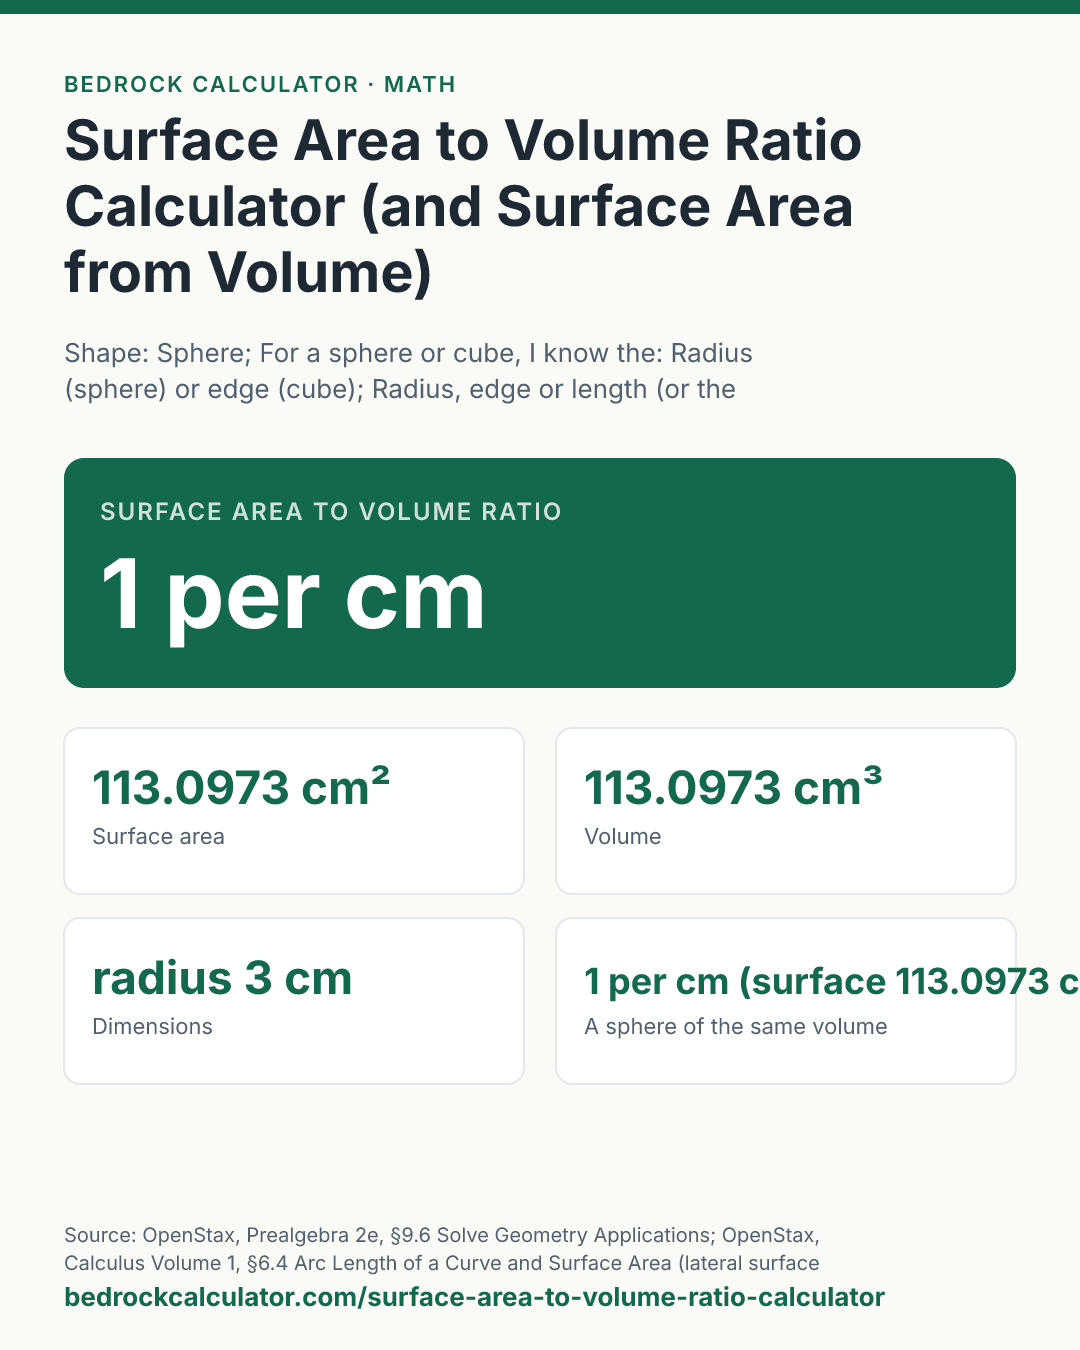The image size is (1080, 1350).
Task: Click the 'SURFACE AREA TO VOLUME RATIO' label
Action: [x=331, y=511]
